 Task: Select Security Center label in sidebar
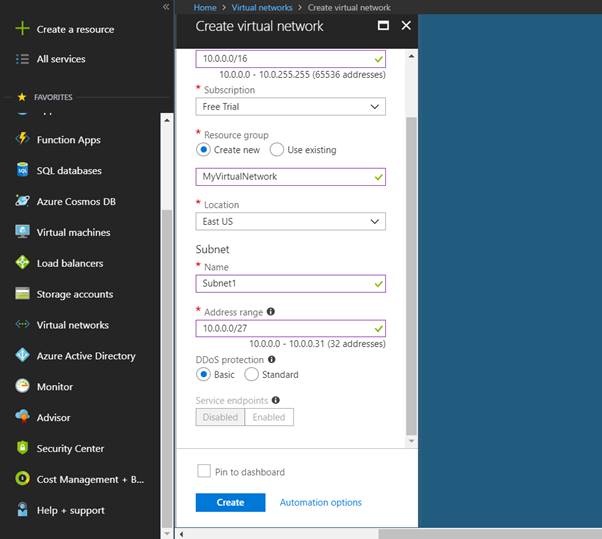(x=70, y=448)
